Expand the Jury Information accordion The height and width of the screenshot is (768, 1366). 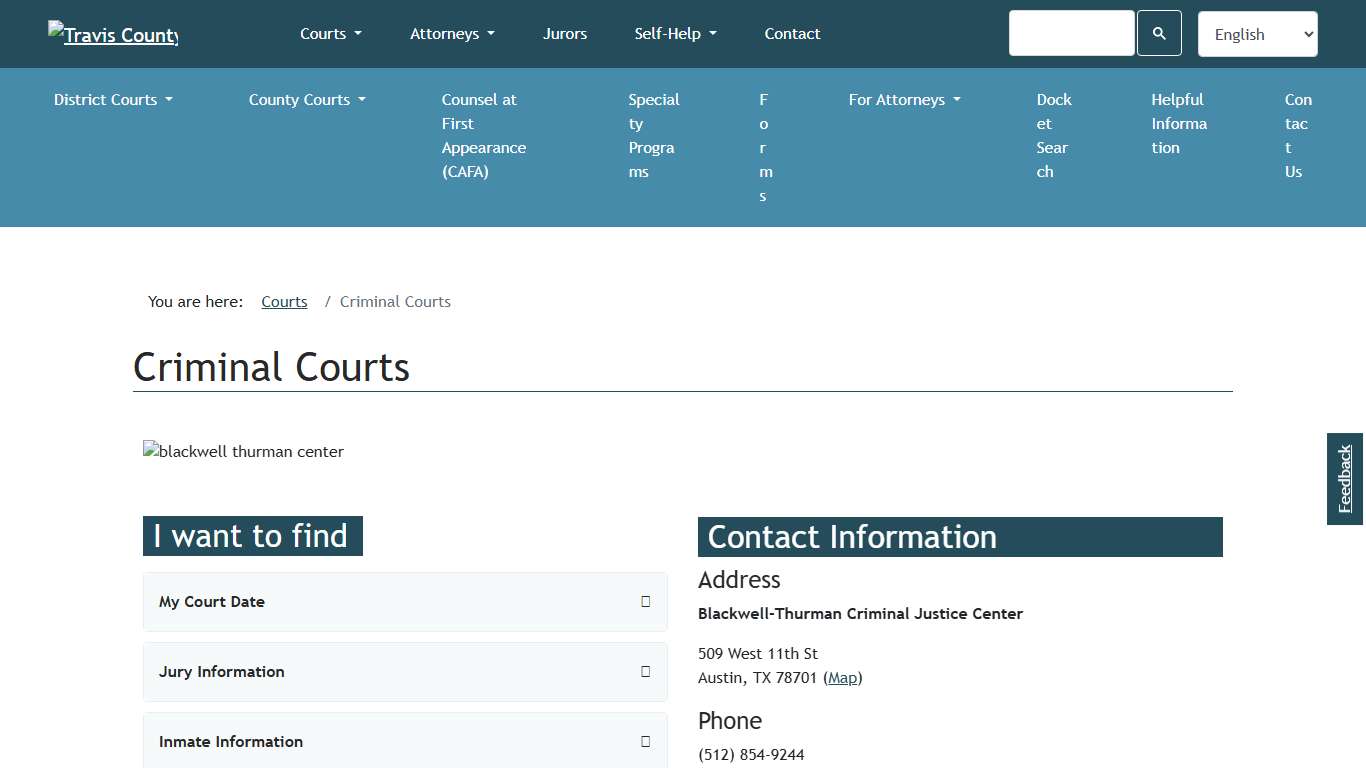coord(405,672)
